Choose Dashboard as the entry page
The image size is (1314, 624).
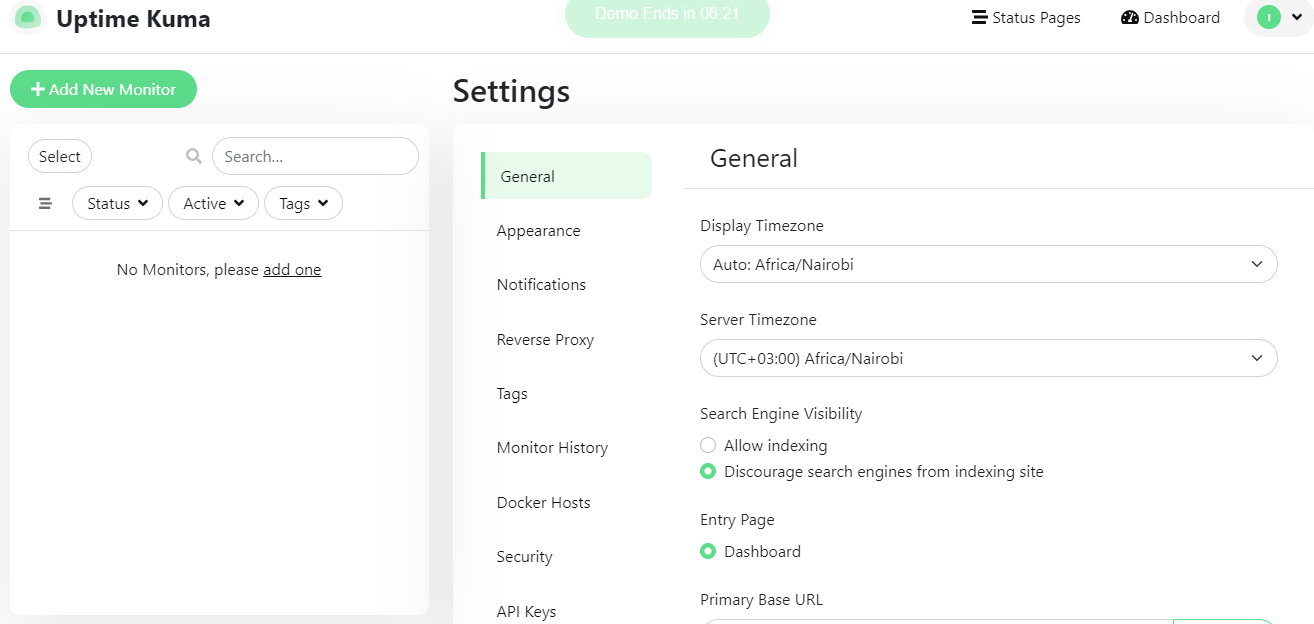[708, 551]
